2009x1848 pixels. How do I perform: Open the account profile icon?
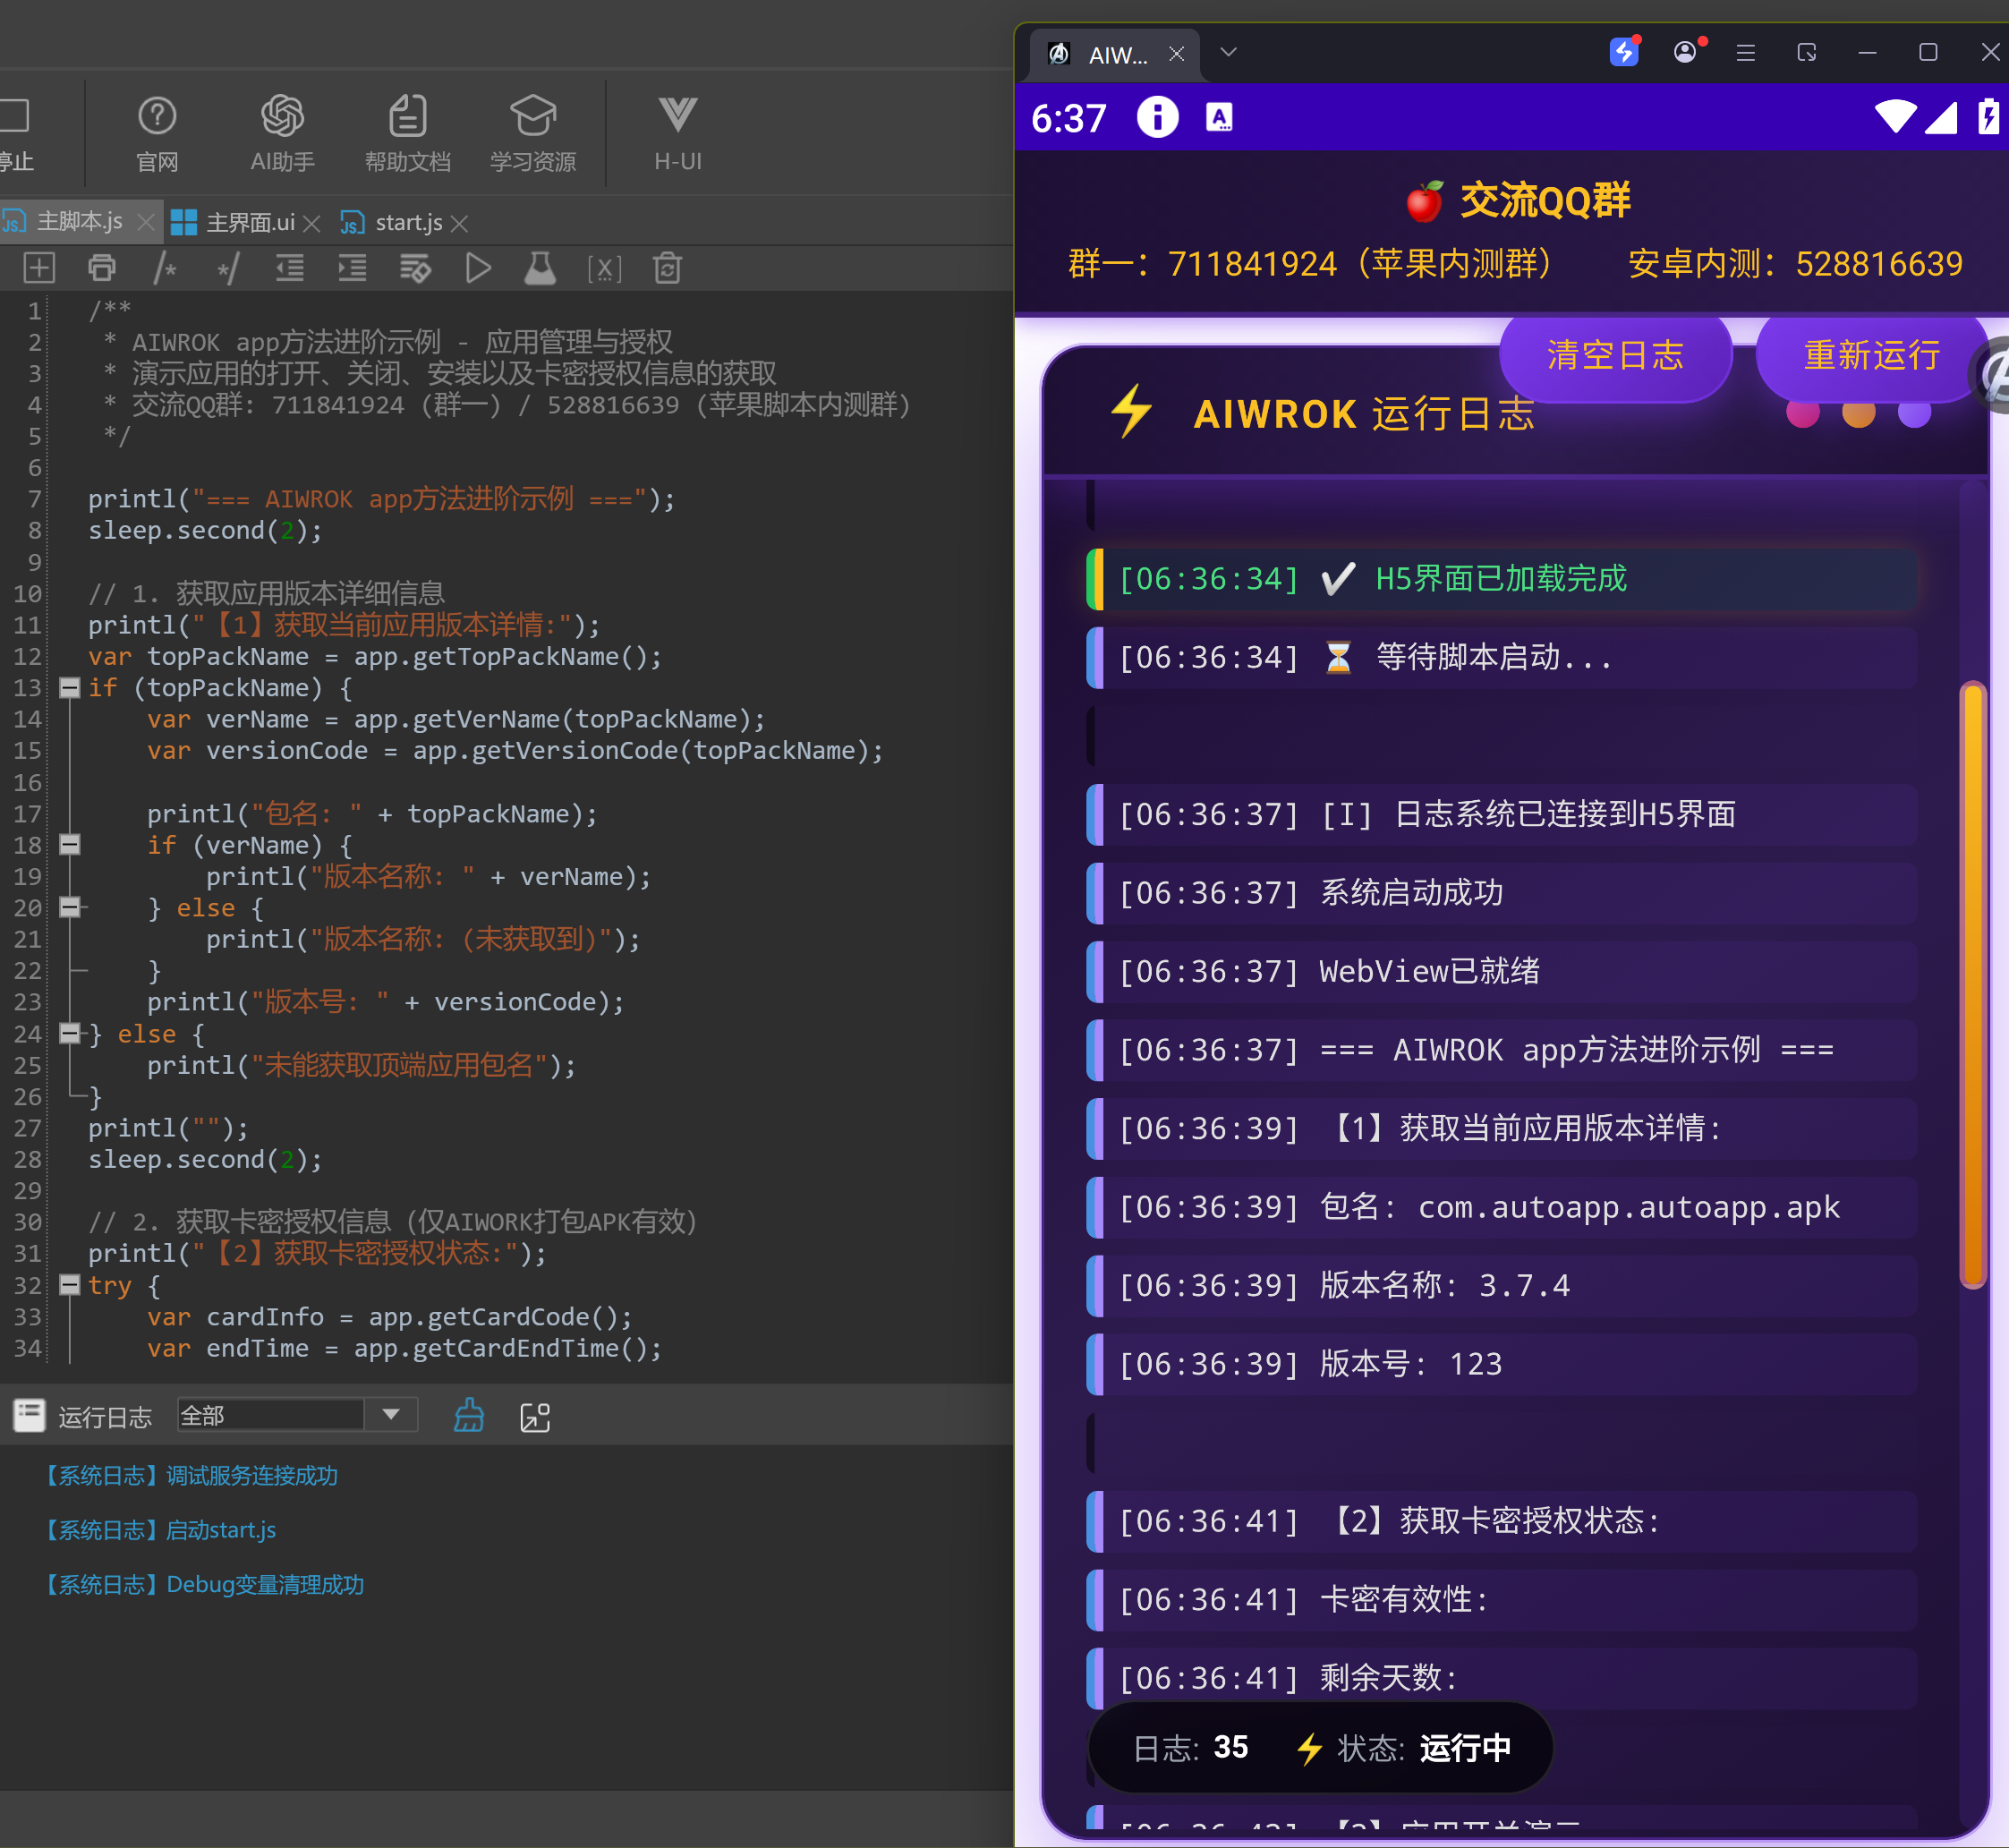pyautogui.click(x=1687, y=51)
